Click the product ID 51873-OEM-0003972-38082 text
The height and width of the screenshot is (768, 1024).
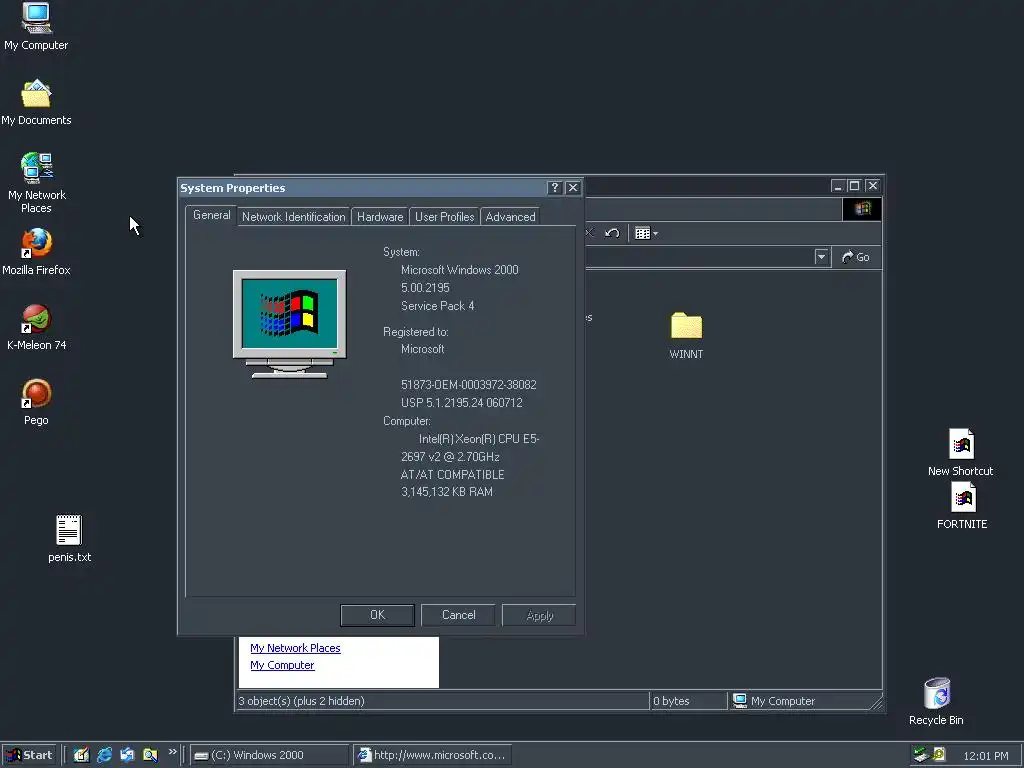click(468, 385)
